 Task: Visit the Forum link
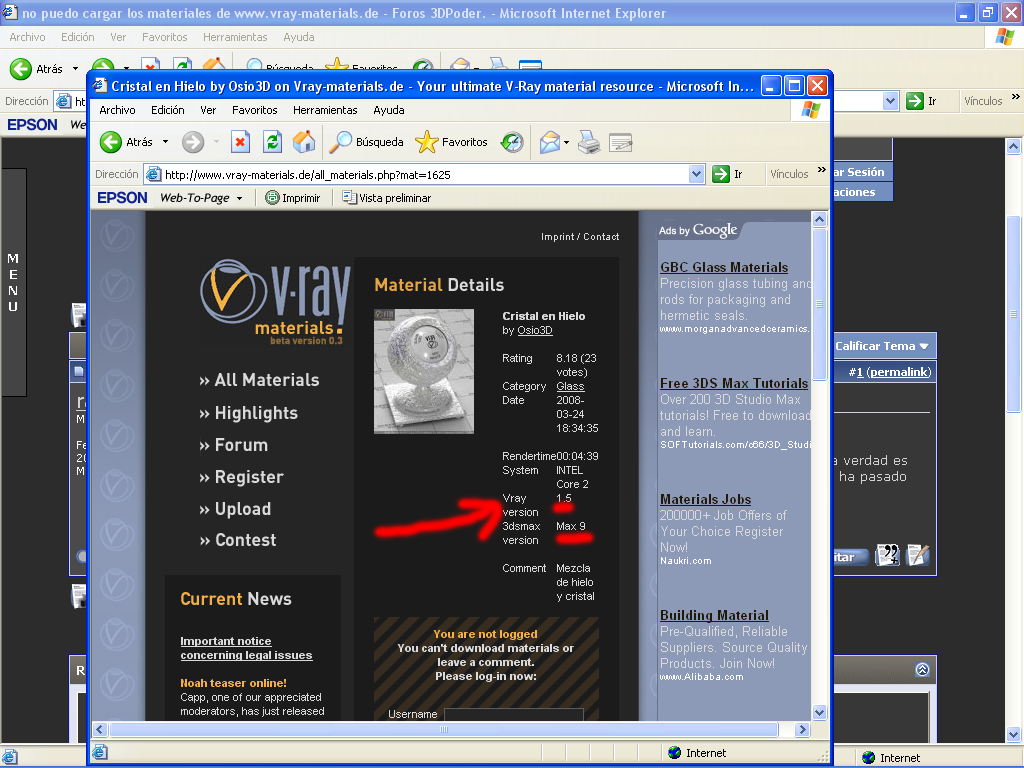point(234,445)
